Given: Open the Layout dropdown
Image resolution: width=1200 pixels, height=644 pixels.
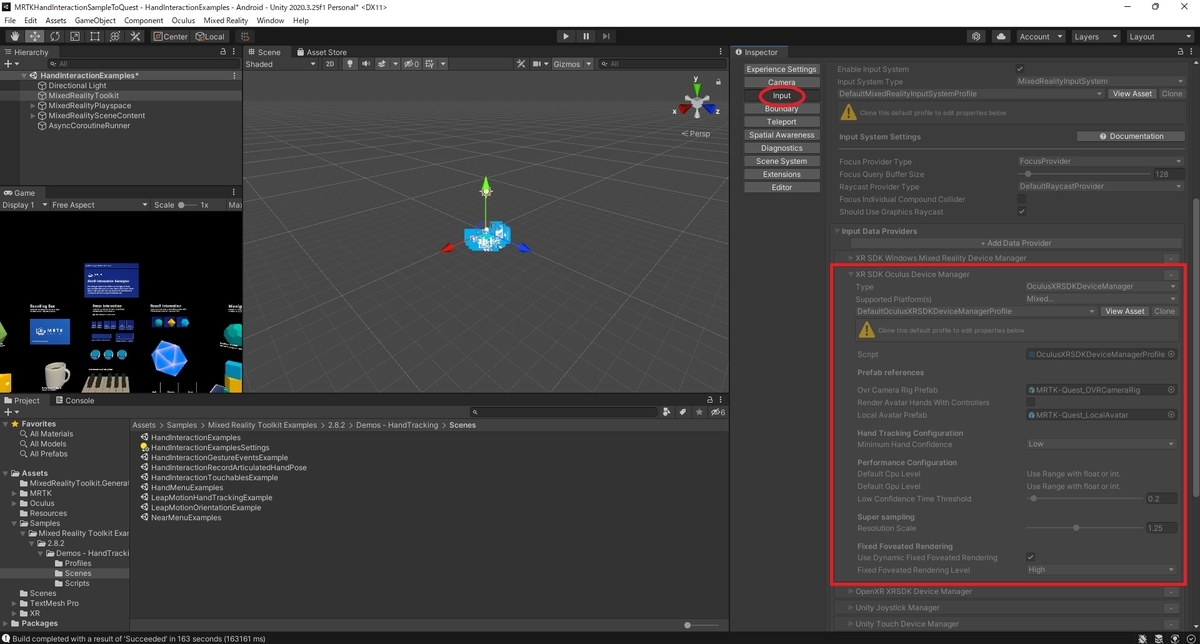Looking at the screenshot, I should tap(1159, 36).
